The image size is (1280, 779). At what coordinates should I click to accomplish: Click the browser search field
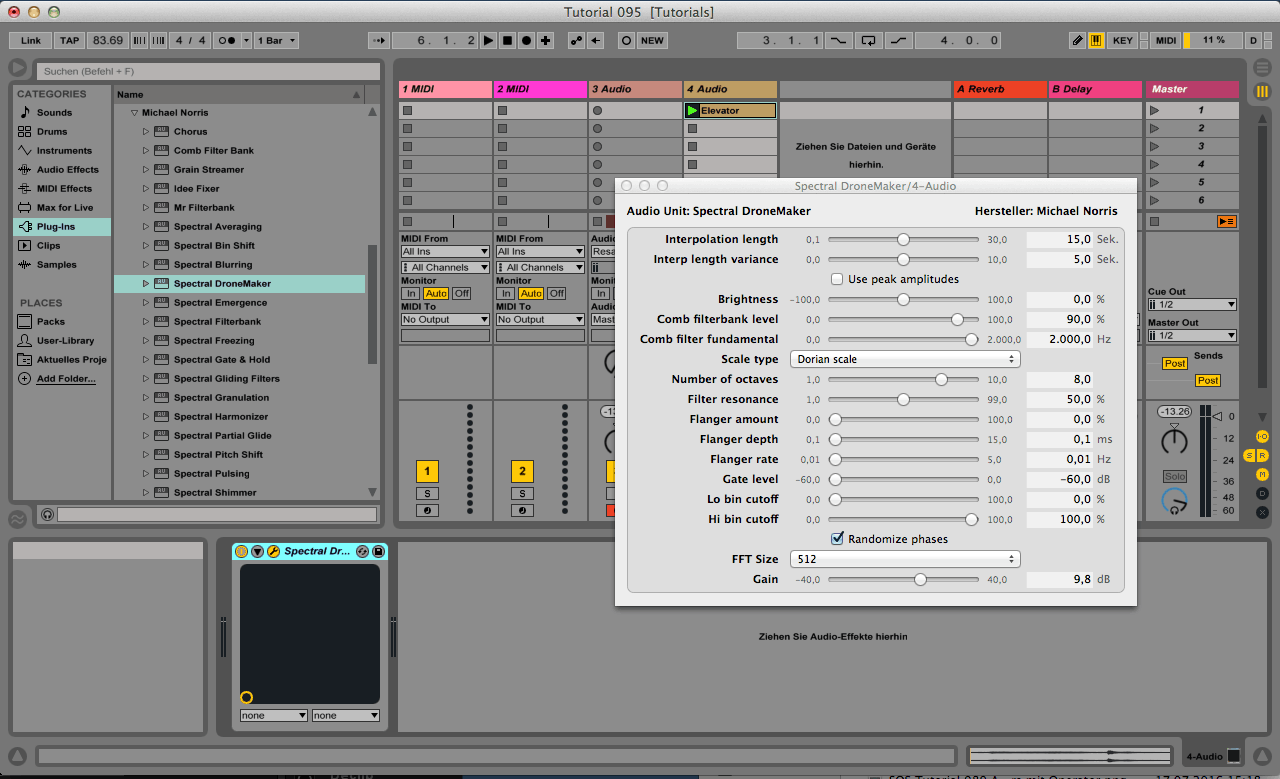pos(208,72)
